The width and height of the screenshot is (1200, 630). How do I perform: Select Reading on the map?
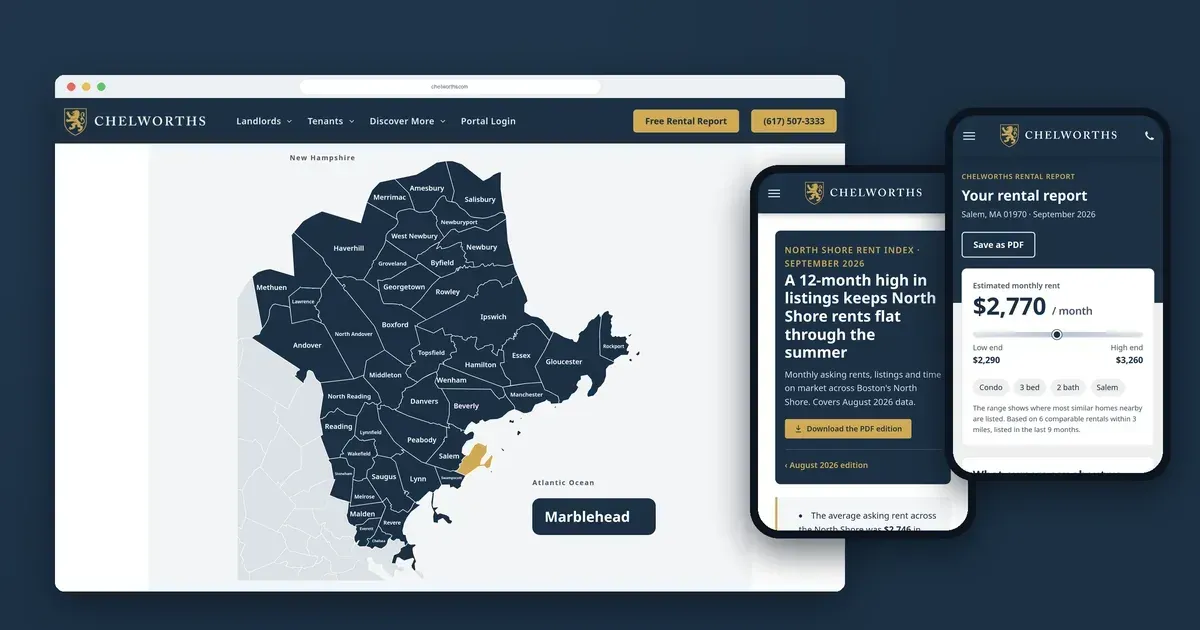point(338,427)
